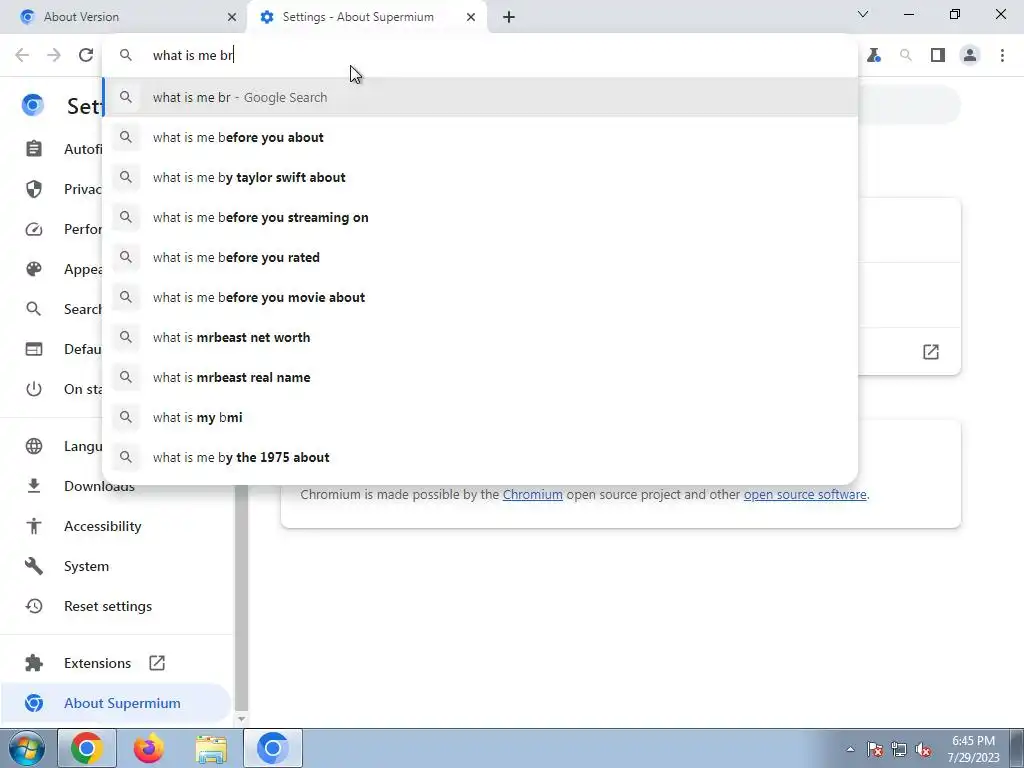The width and height of the screenshot is (1024, 768).
Task: Click the network tray icon
Action: pos(899,749)
